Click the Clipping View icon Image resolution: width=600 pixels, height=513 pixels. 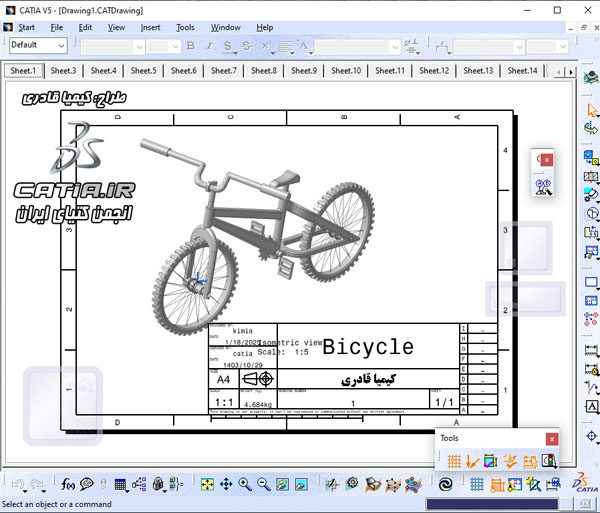click(592, 213)
